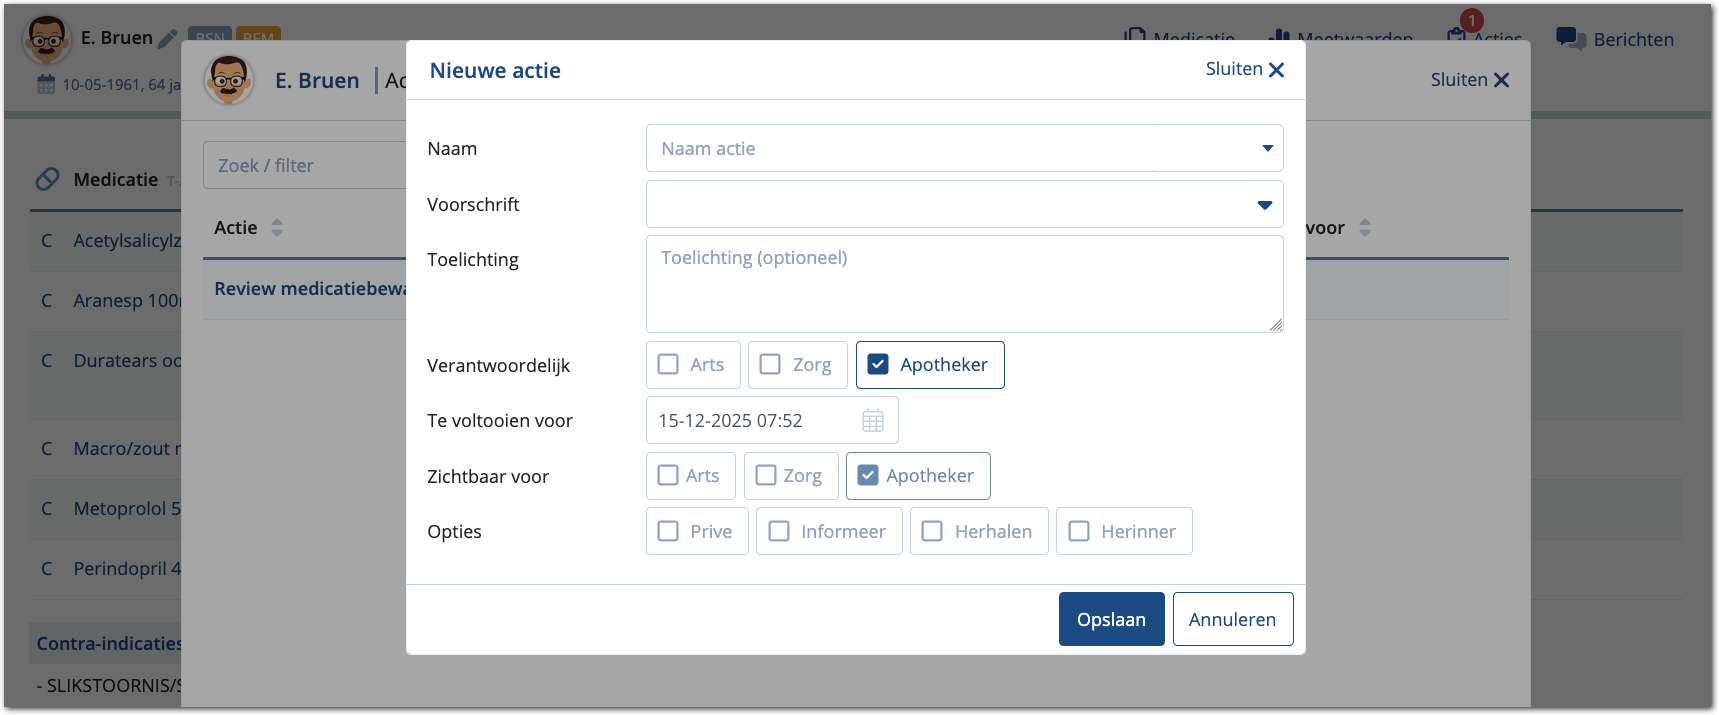Close Nieuwe actie dialog via Sluiten X
Viewport: 1719px width, 715px height.
[x=1245, y=70]
